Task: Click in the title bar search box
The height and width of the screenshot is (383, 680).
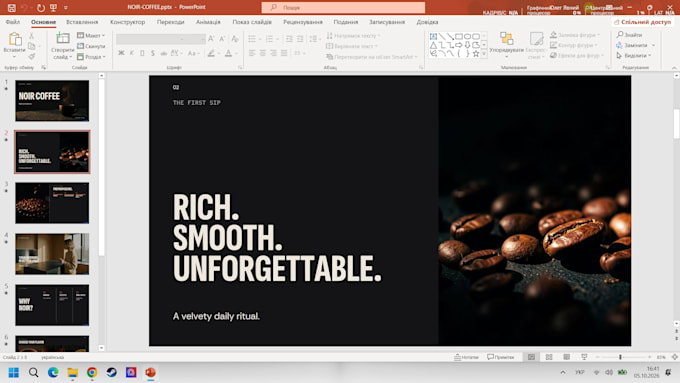Action: (343, 7)
